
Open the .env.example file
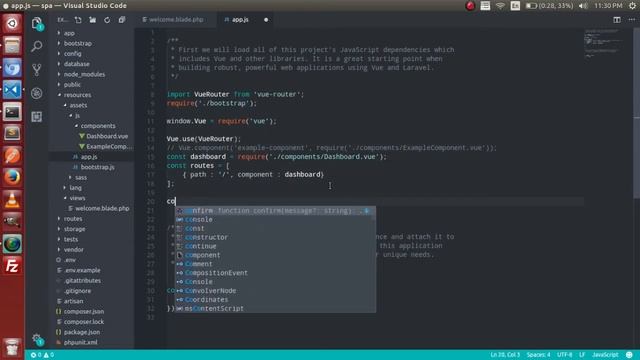point(82,270)
